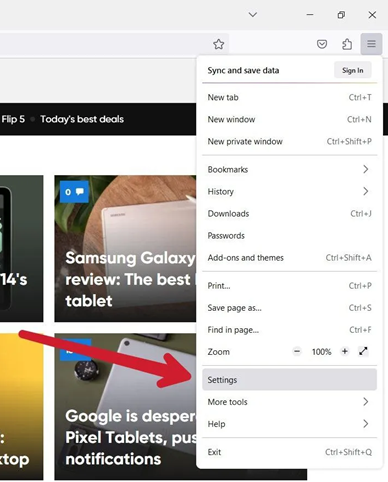The image size is (388, 482).
Task: Open Today's best deals link
Action: point(82,119)
